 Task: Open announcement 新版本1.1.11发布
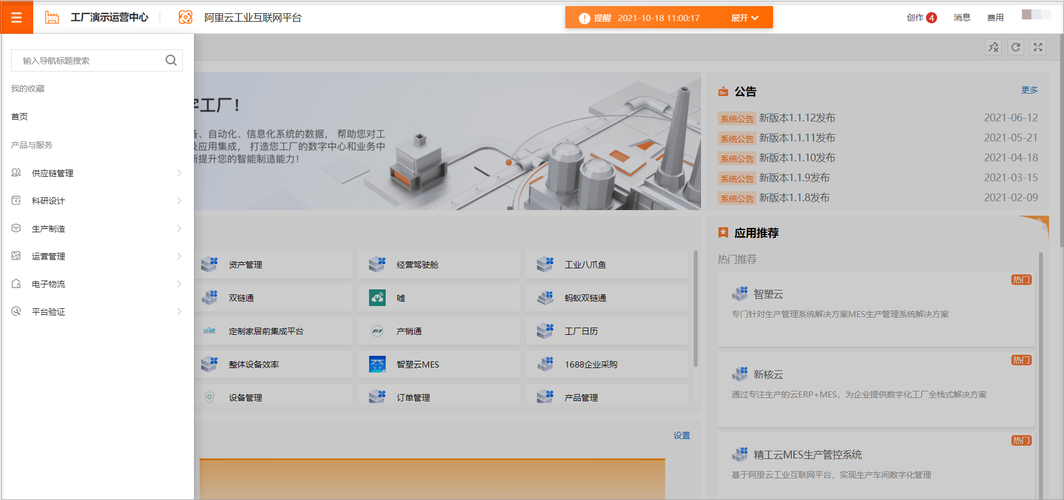click(x=797, y=138)
